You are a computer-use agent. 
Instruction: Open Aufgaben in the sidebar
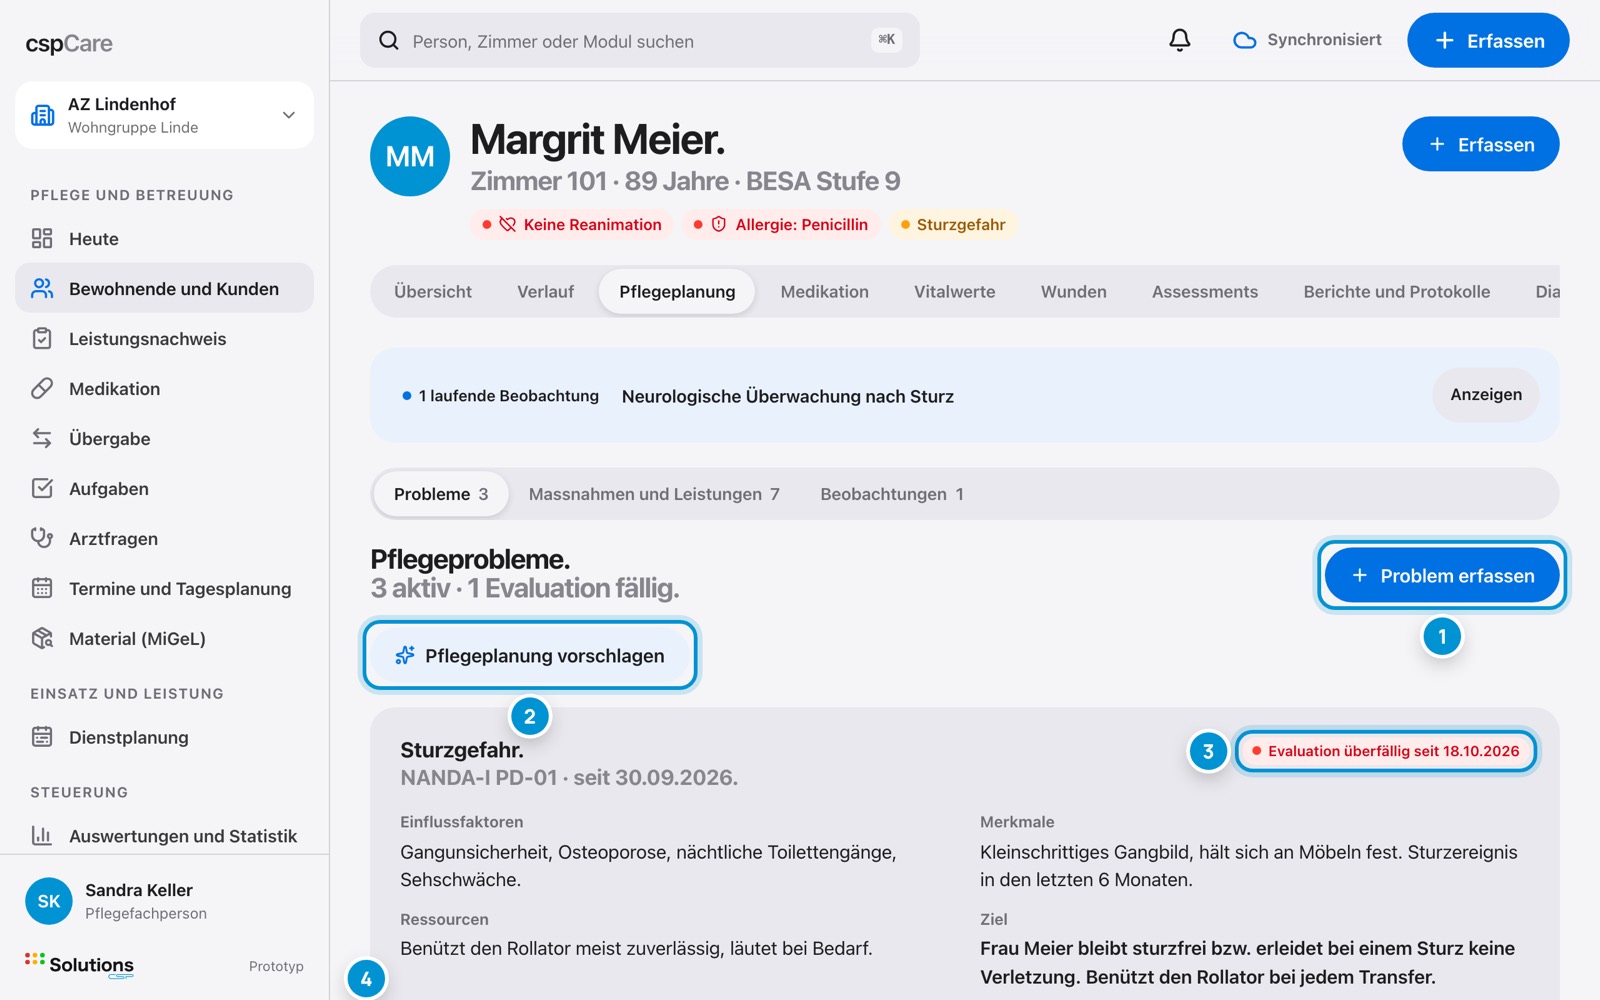pos(164,488)
